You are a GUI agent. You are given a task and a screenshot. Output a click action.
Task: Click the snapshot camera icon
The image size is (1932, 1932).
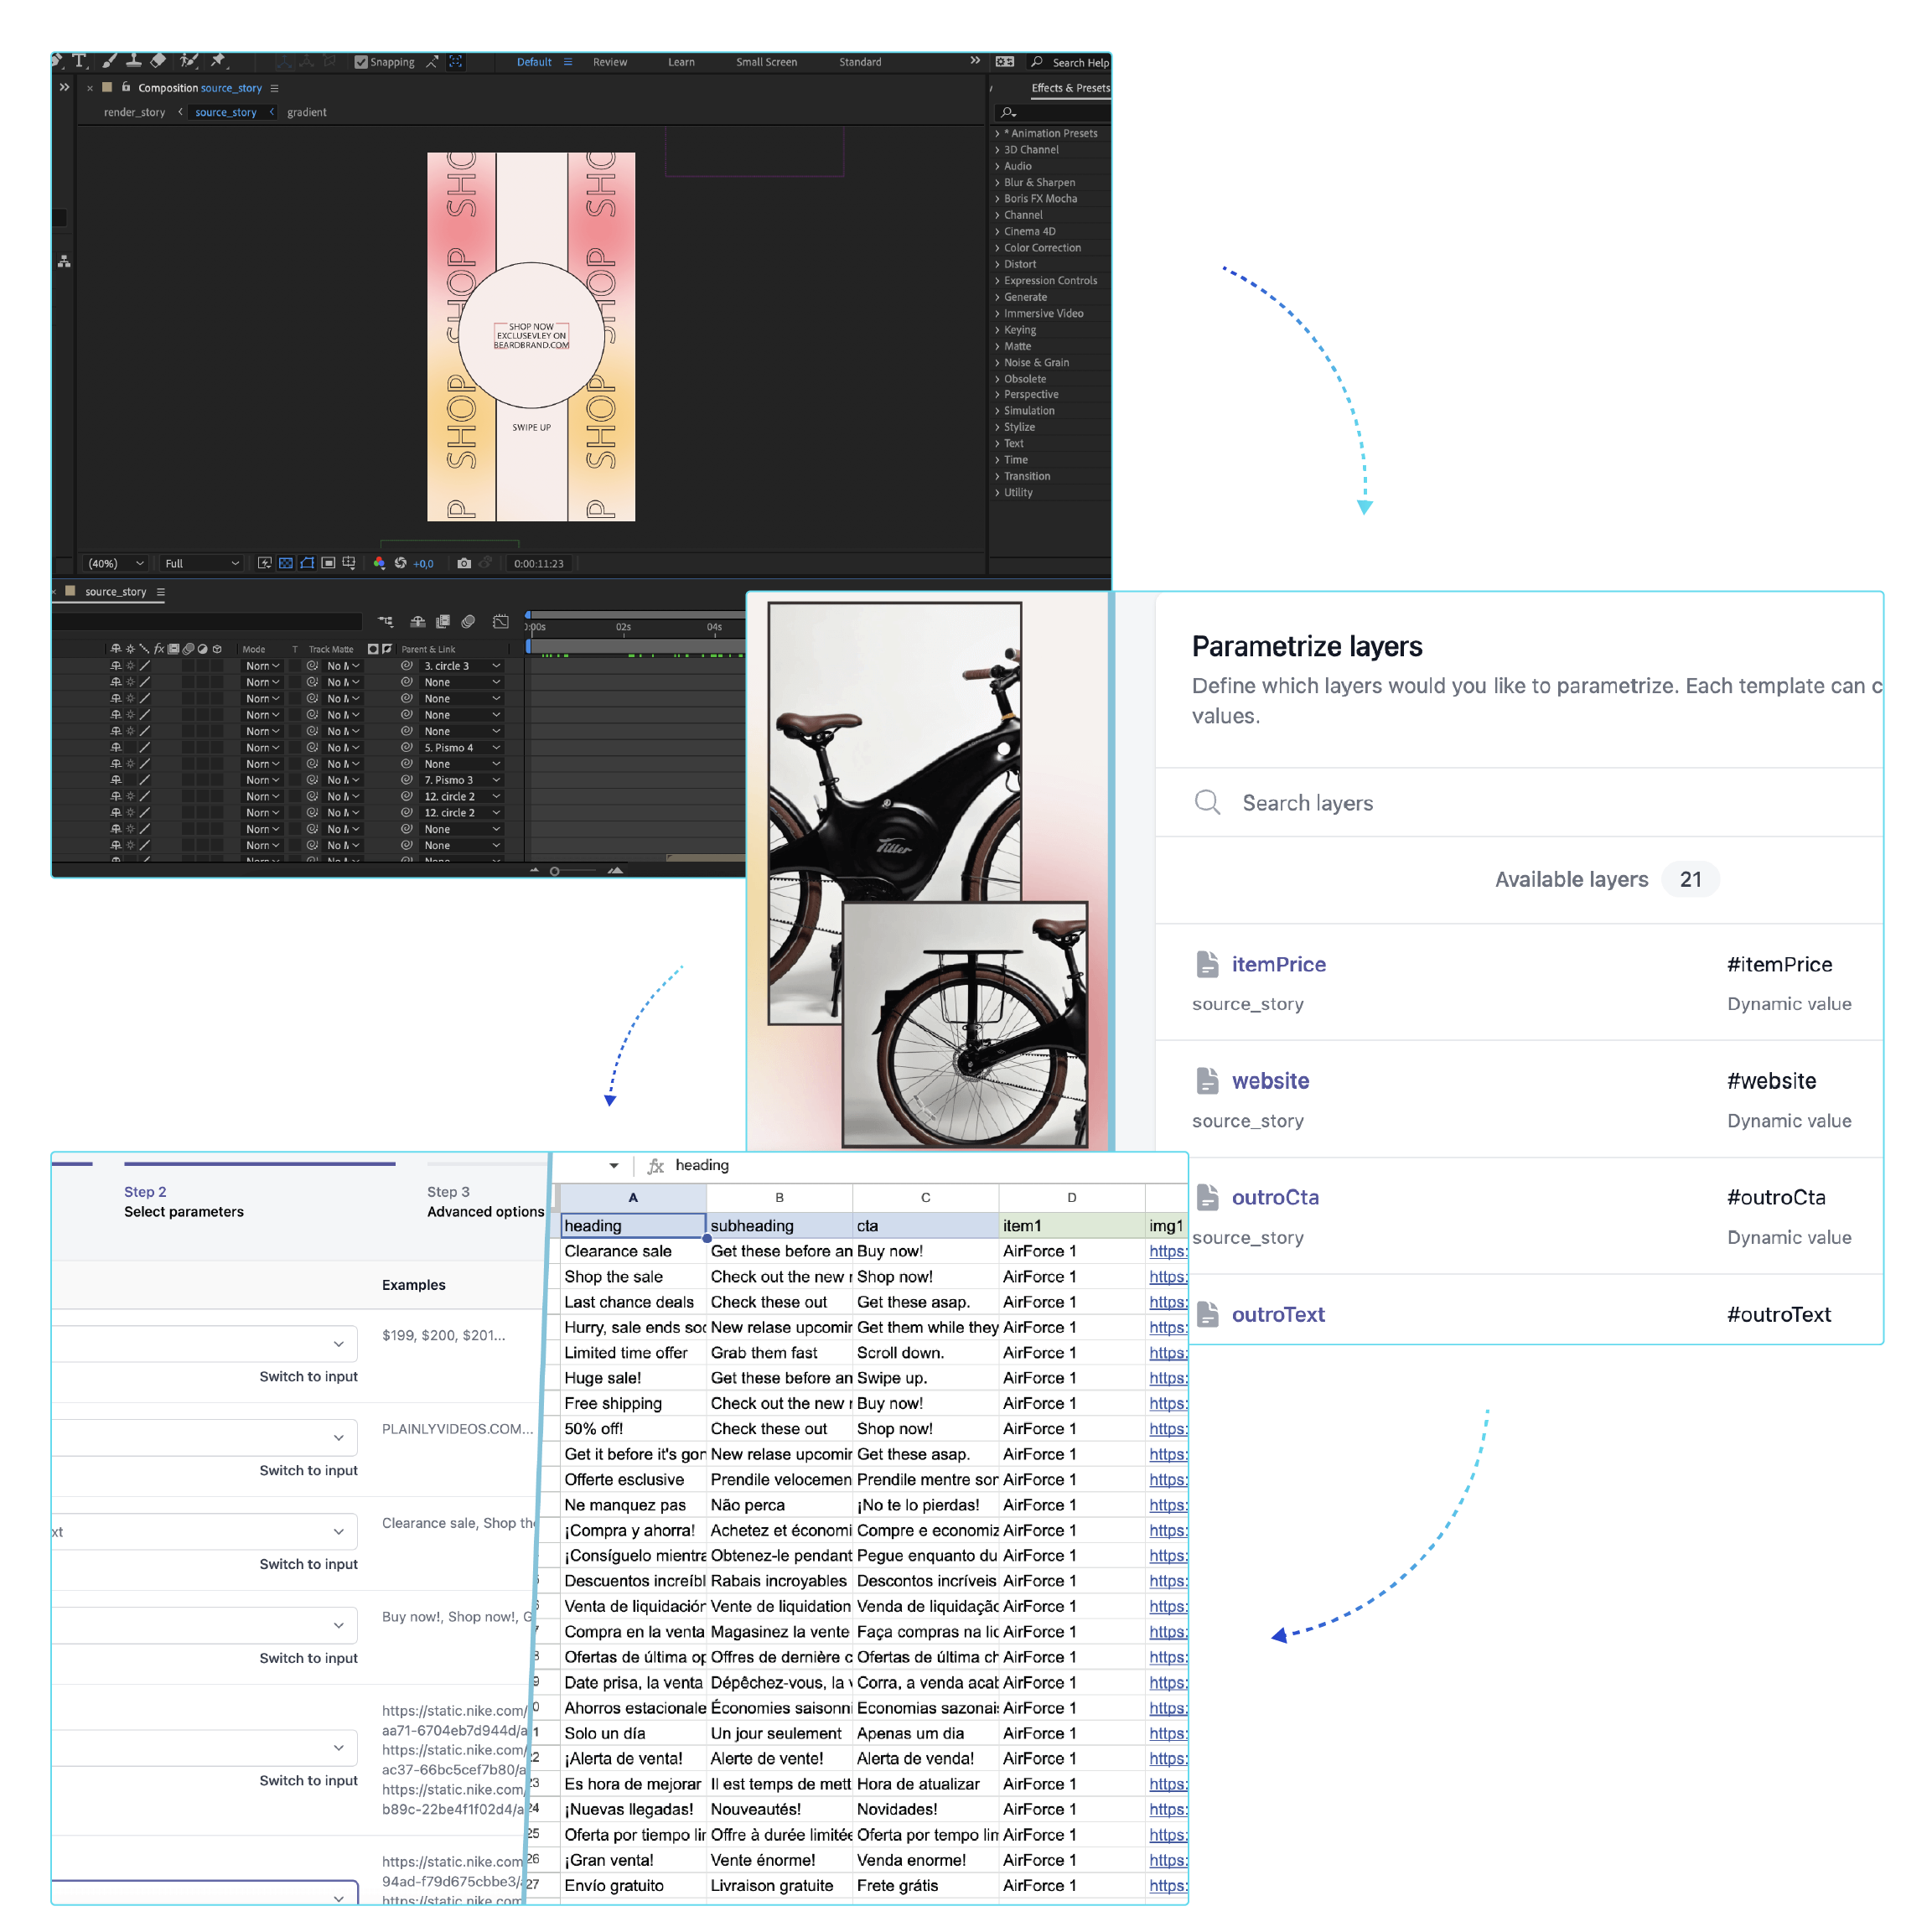464,563
